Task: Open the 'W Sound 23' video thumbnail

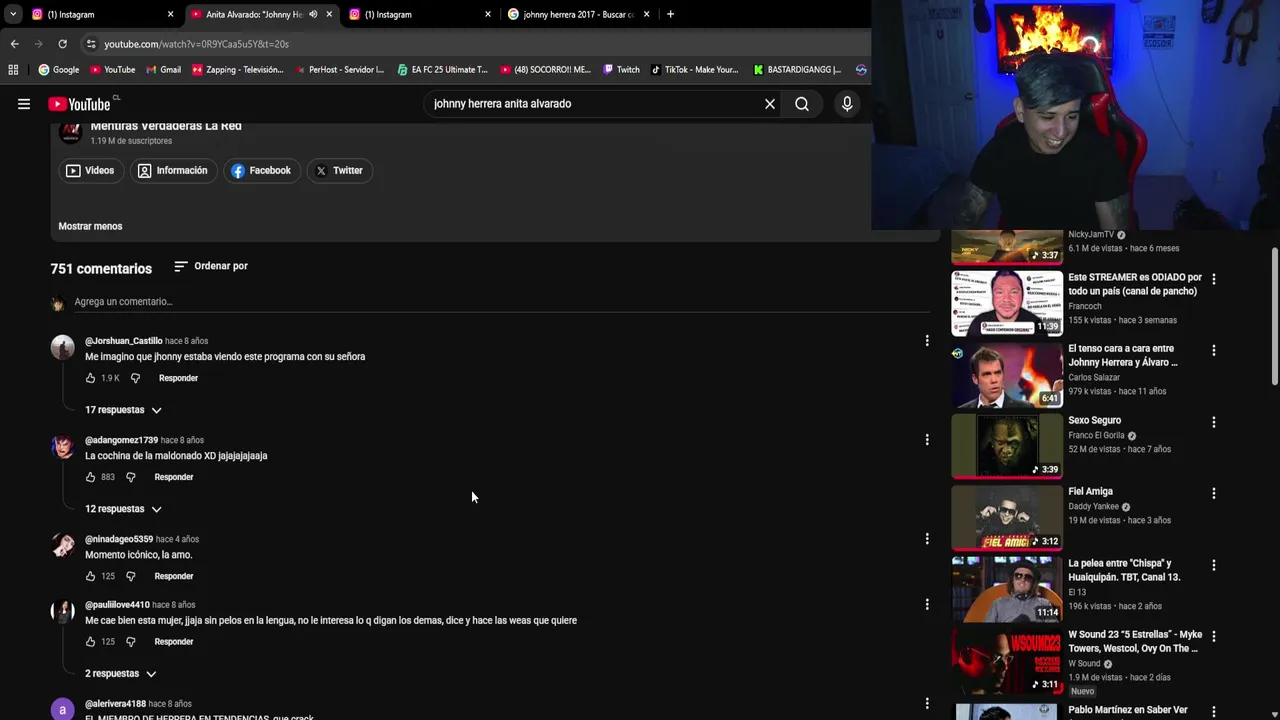Action: click(x=1007, y=660)
